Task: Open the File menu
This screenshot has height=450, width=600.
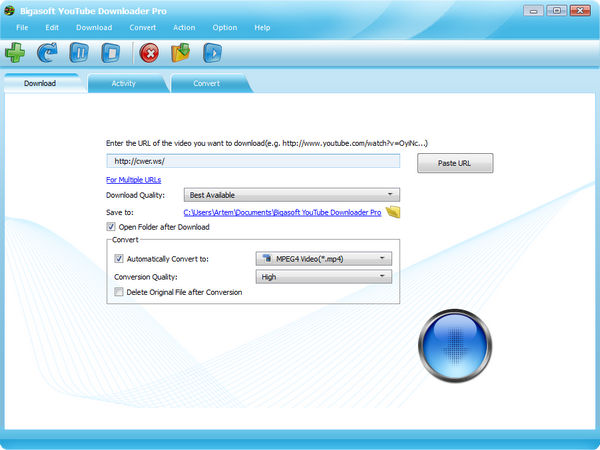Action: (x=22, y=28)
